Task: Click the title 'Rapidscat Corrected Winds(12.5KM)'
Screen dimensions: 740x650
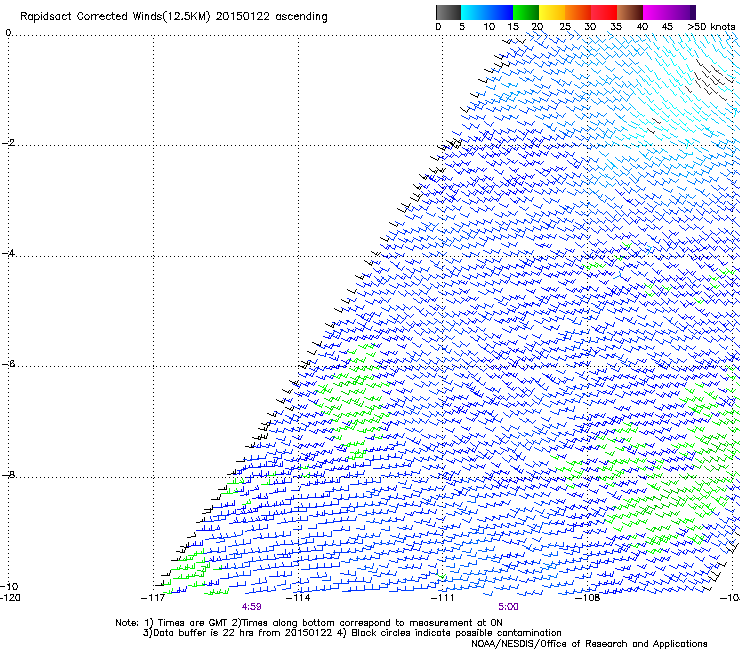Action: click(x=115, y=17)
